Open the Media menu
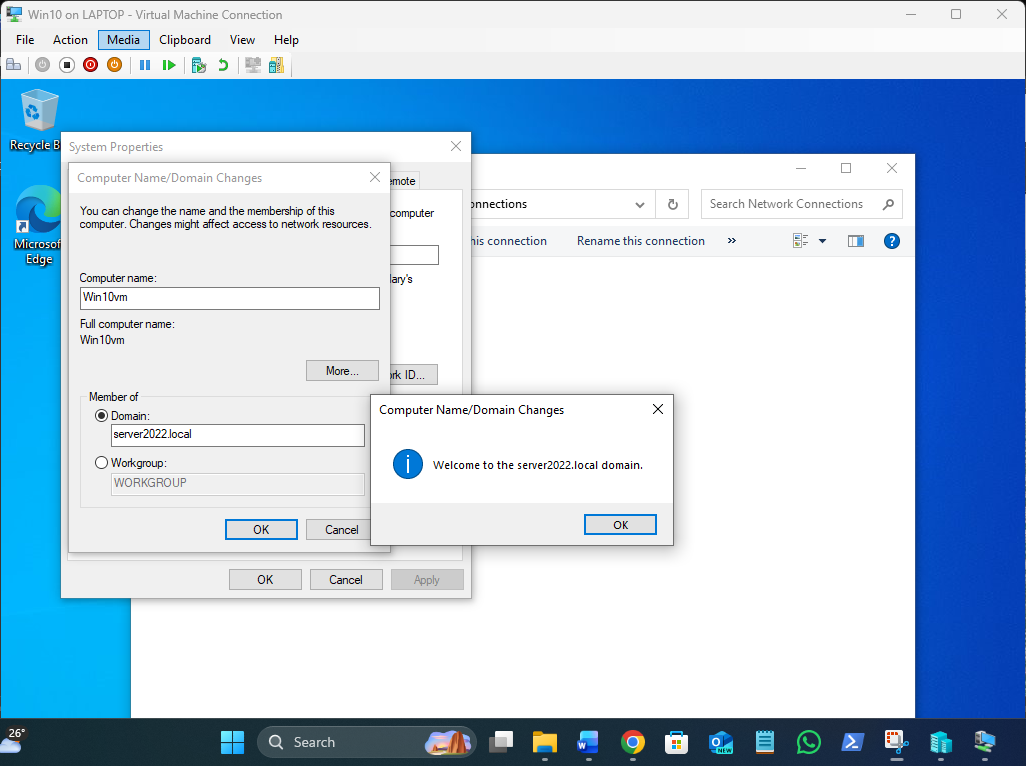1026x766 pixels. coord(124,40)
